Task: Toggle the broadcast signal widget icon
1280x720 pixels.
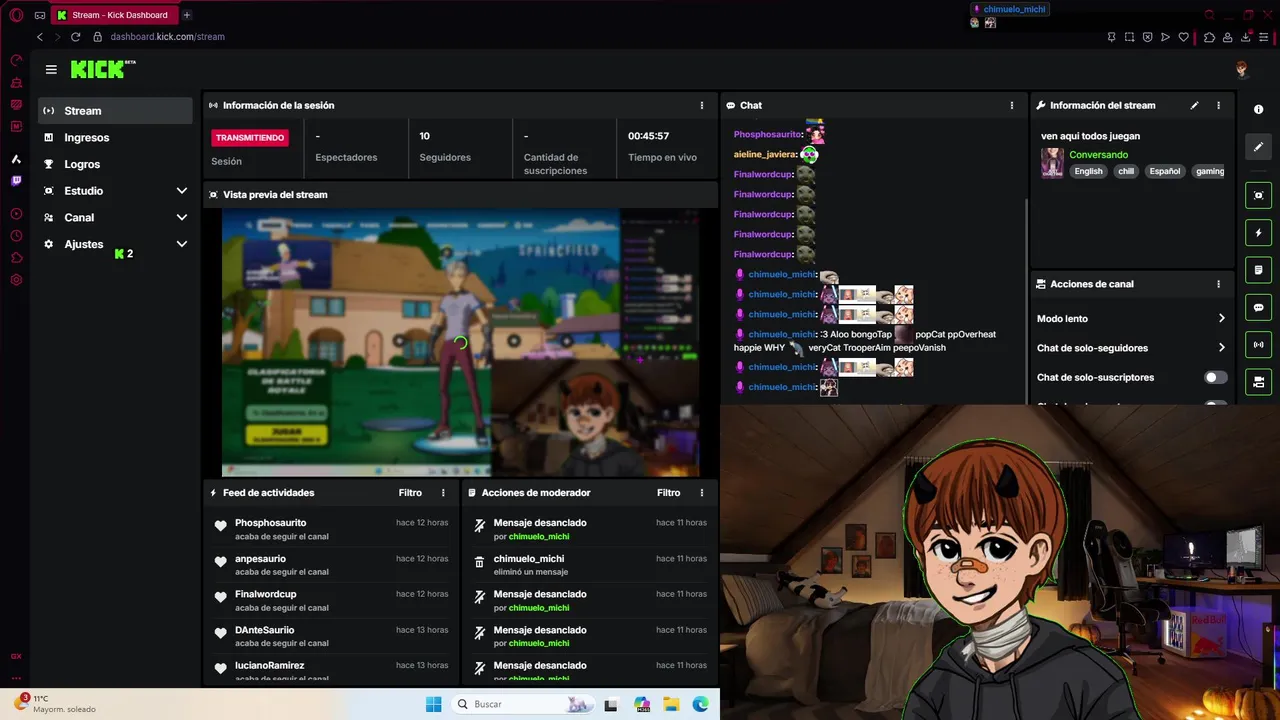Action: [x=1258, y=345]
